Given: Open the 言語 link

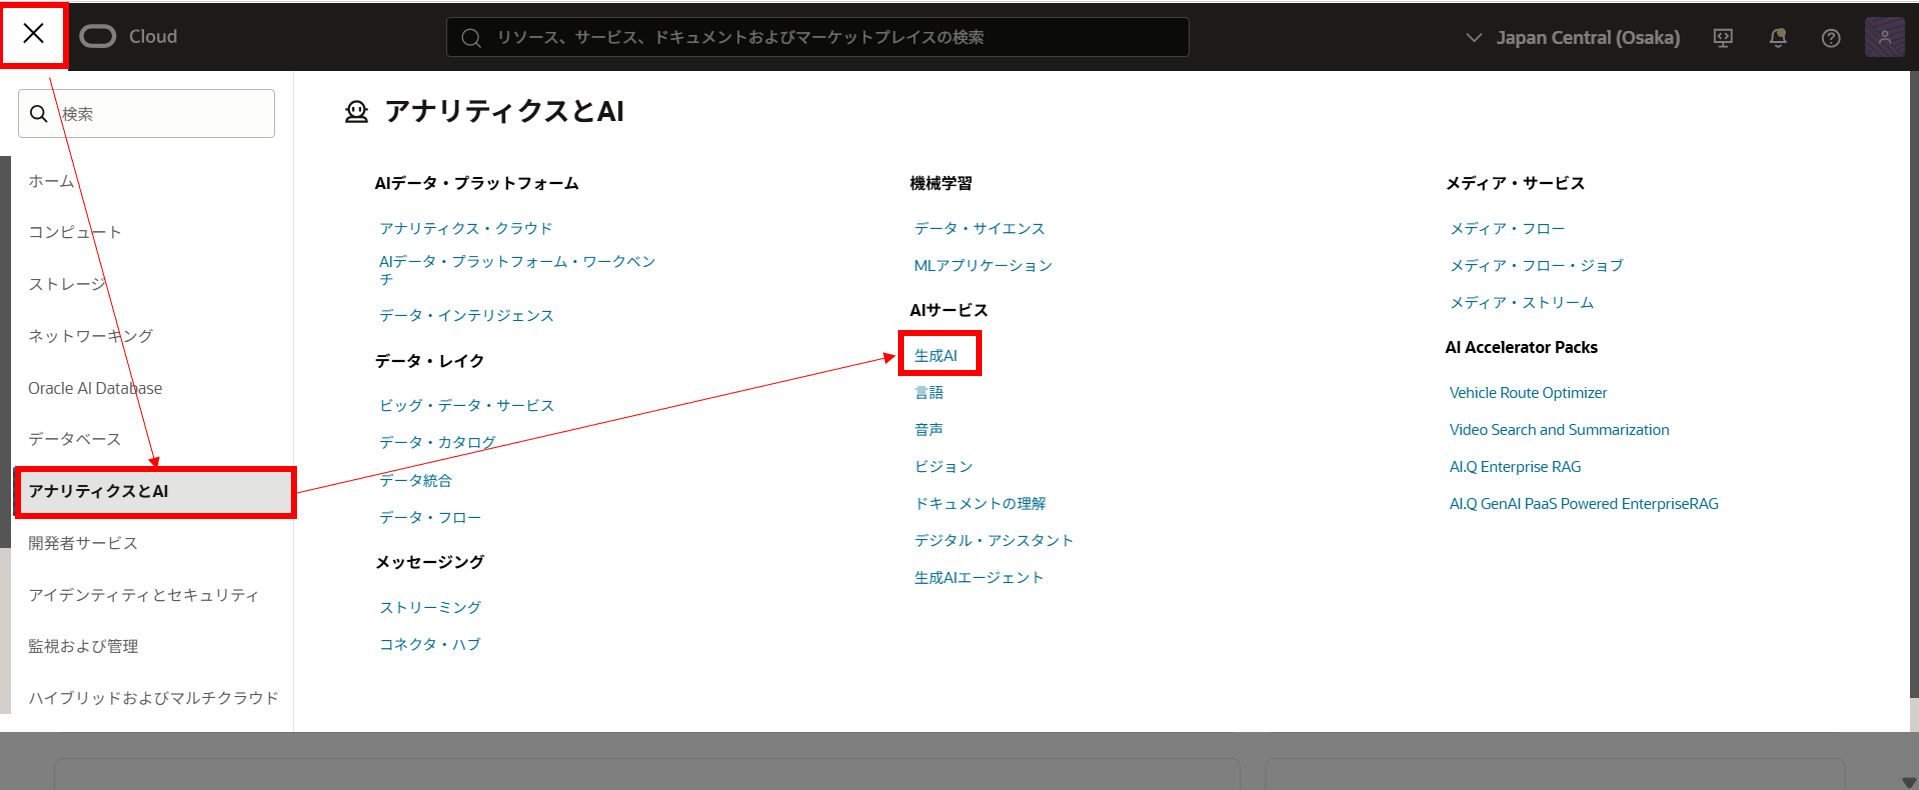Looking at the screenshot, I should pos(929,392).
